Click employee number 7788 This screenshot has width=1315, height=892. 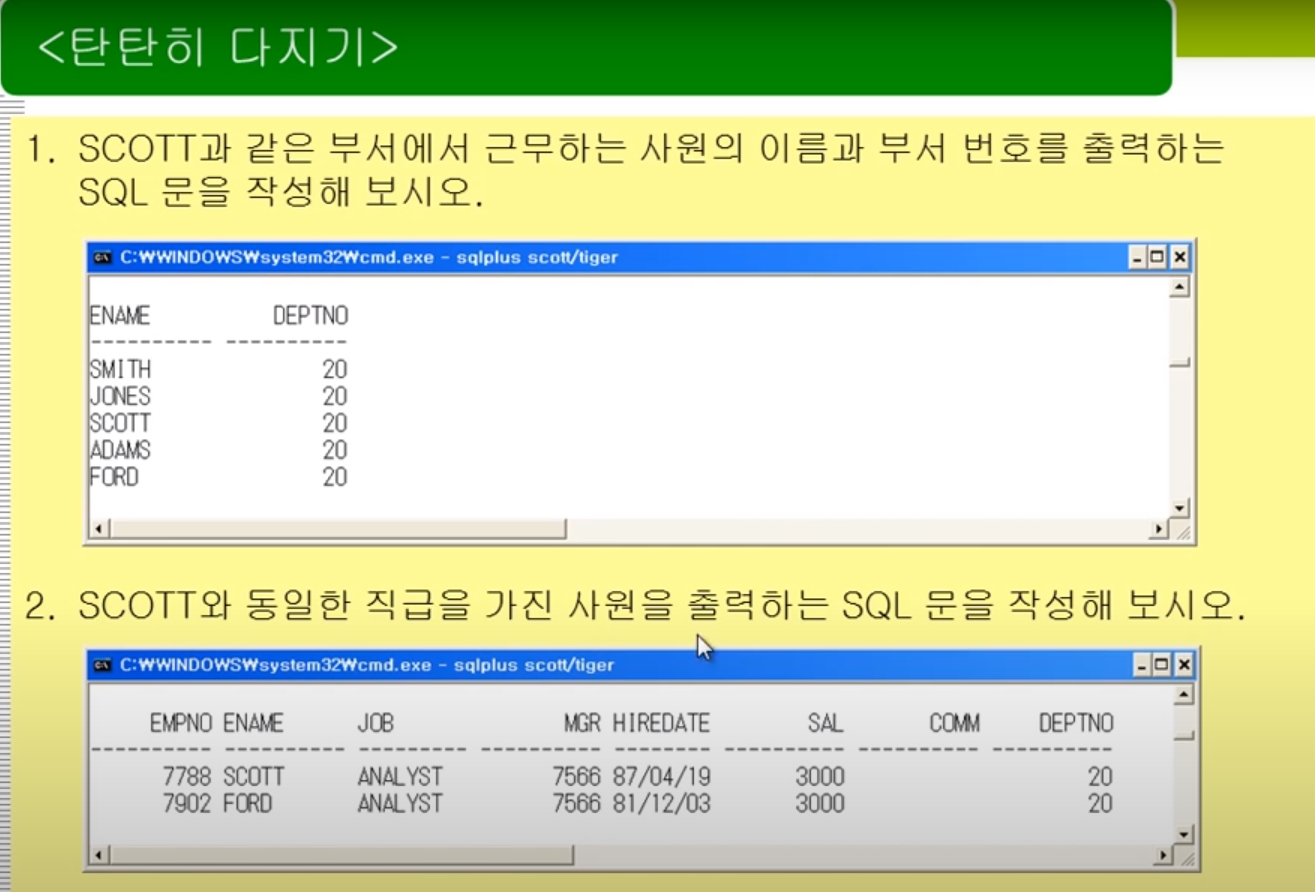point(188,777)
